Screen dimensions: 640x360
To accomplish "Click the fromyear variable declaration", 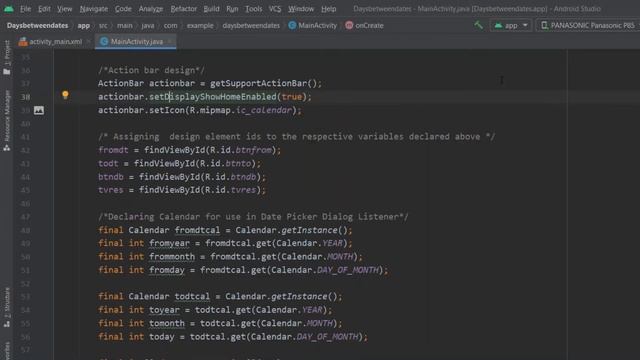I will [x=169, y=243].
